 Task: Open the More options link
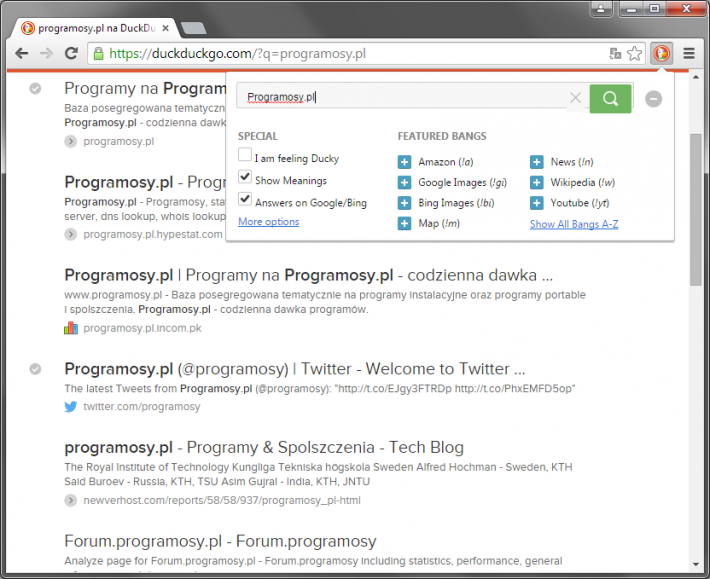(x=269, y=222)
